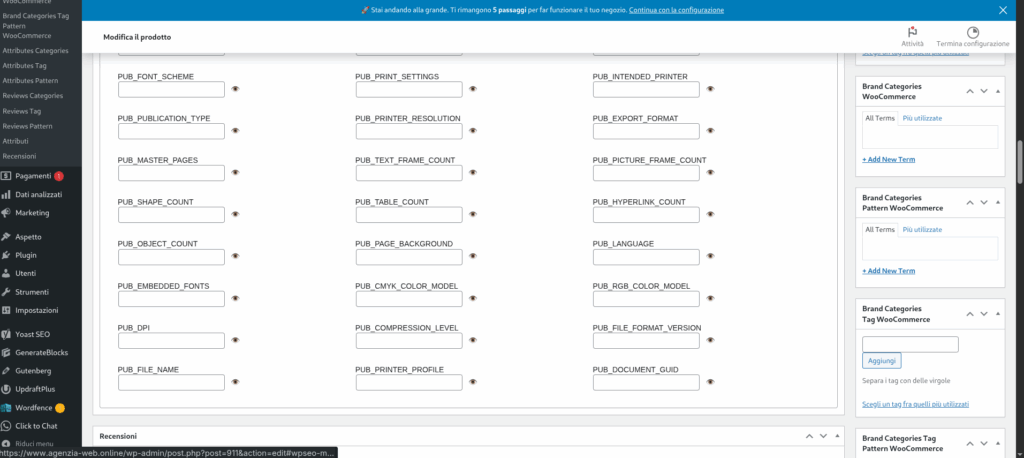The width and height of the screenshot is (1024, 458).
Task: Click the PUB_COMPRESSION_LEVEL input field
Action: pos(409,340)
